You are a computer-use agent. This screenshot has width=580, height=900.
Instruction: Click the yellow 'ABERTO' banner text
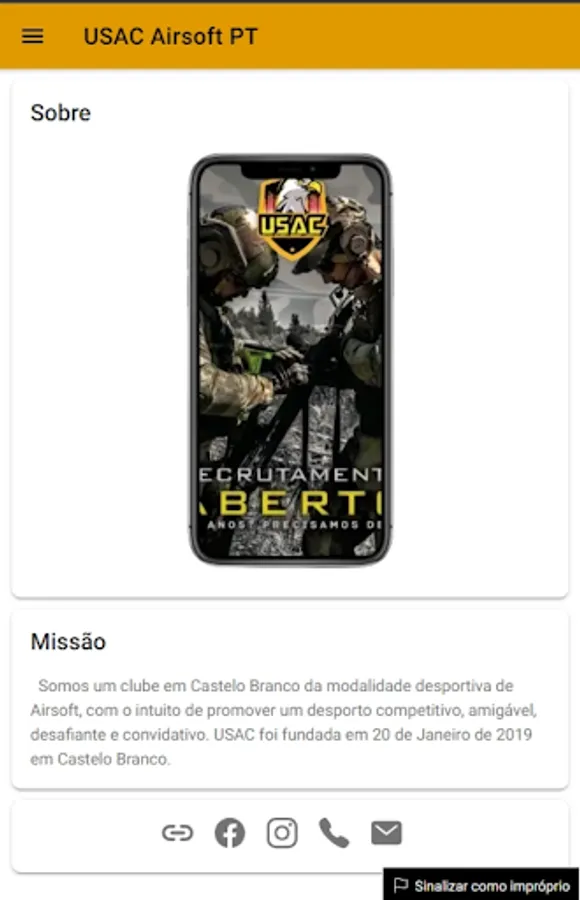[291, 503]
